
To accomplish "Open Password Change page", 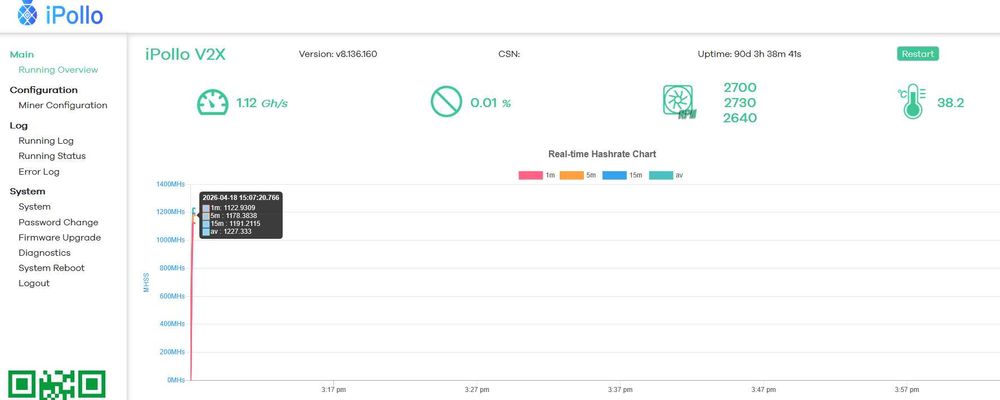I will [x=58, y=223].
